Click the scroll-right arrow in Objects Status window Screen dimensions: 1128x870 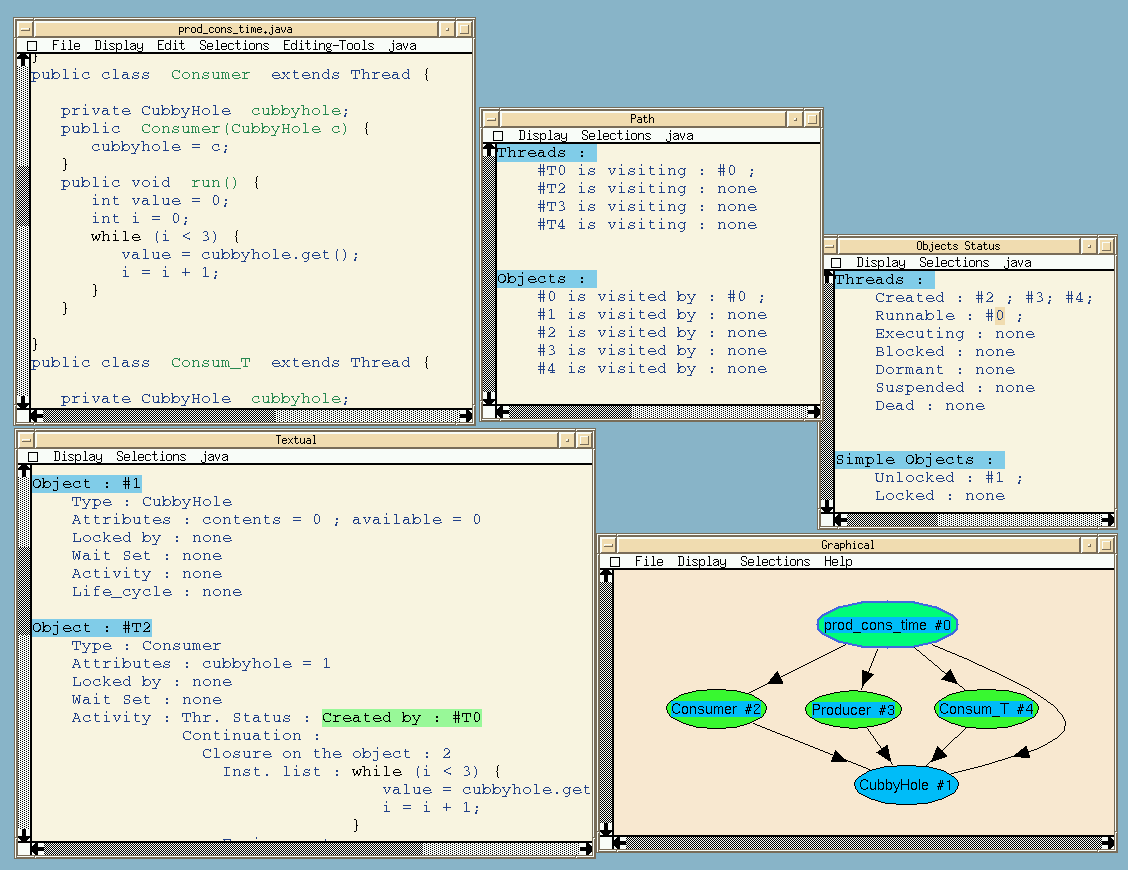1108,520
